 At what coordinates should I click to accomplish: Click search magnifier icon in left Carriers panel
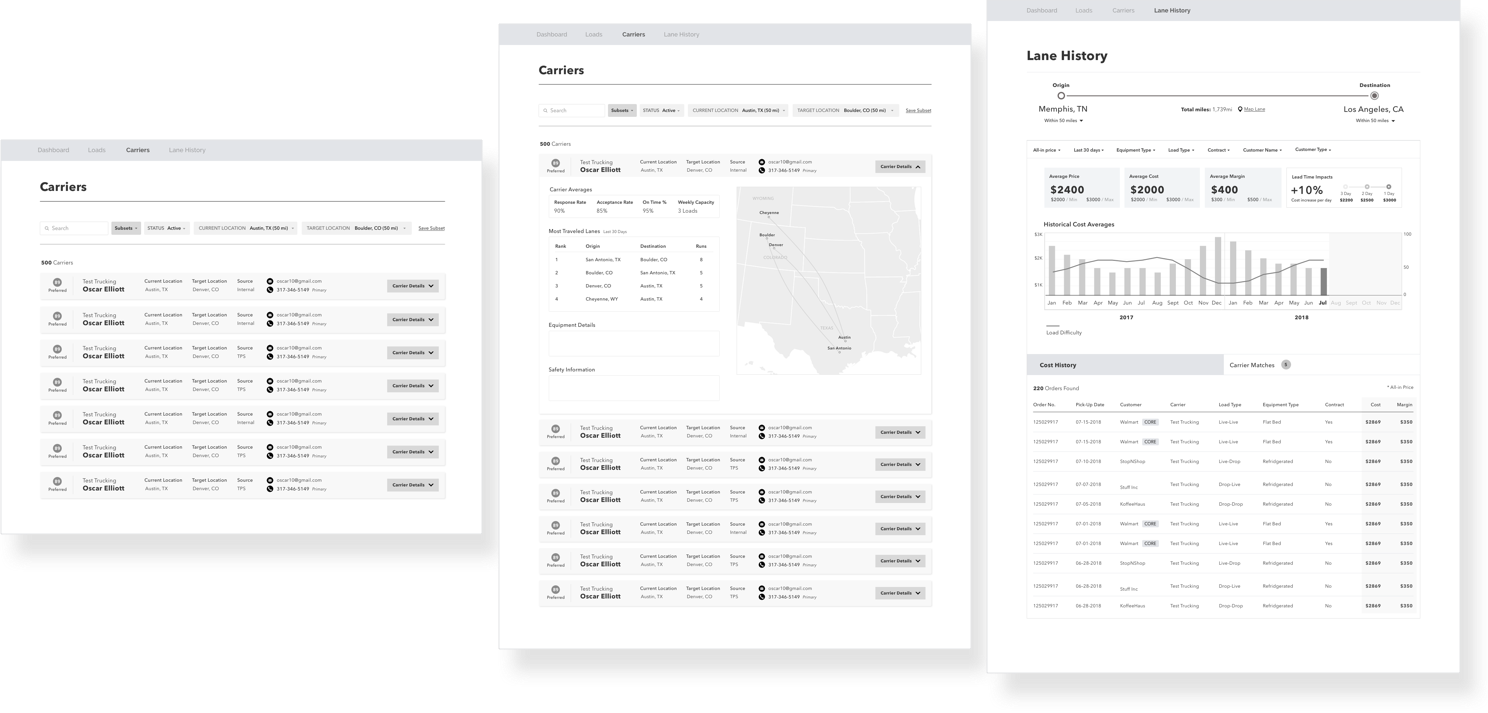tap(47, 229)
